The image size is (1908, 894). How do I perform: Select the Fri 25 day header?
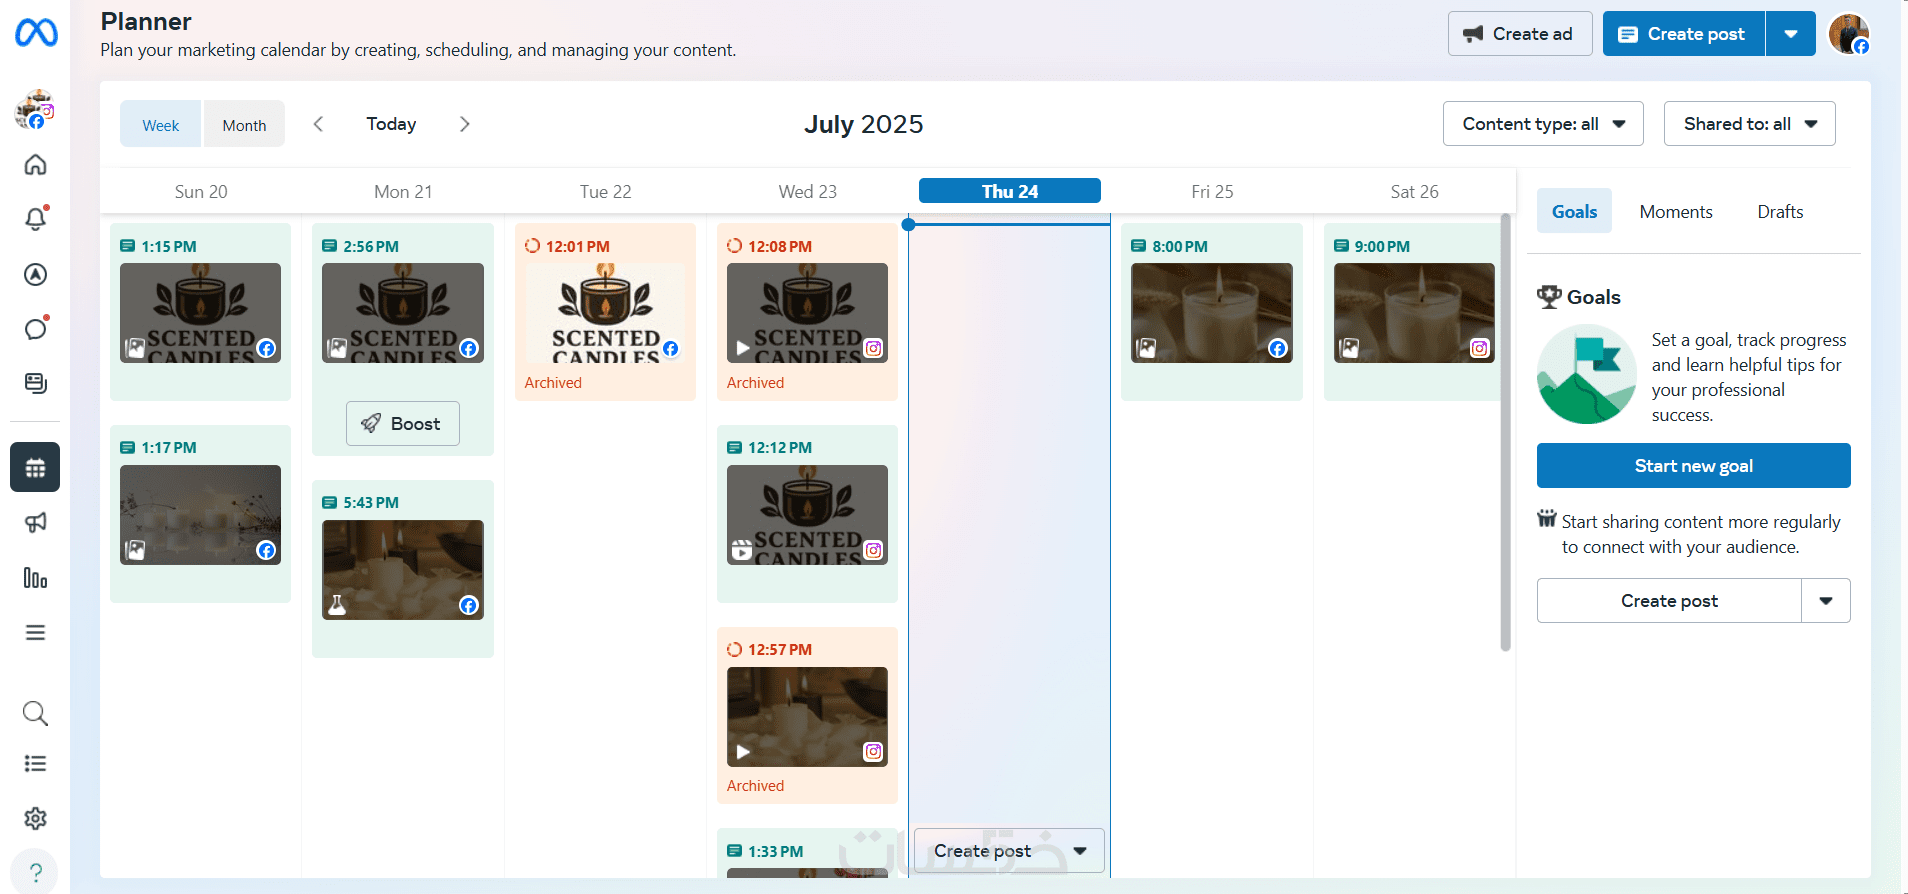pos(1212,191)
